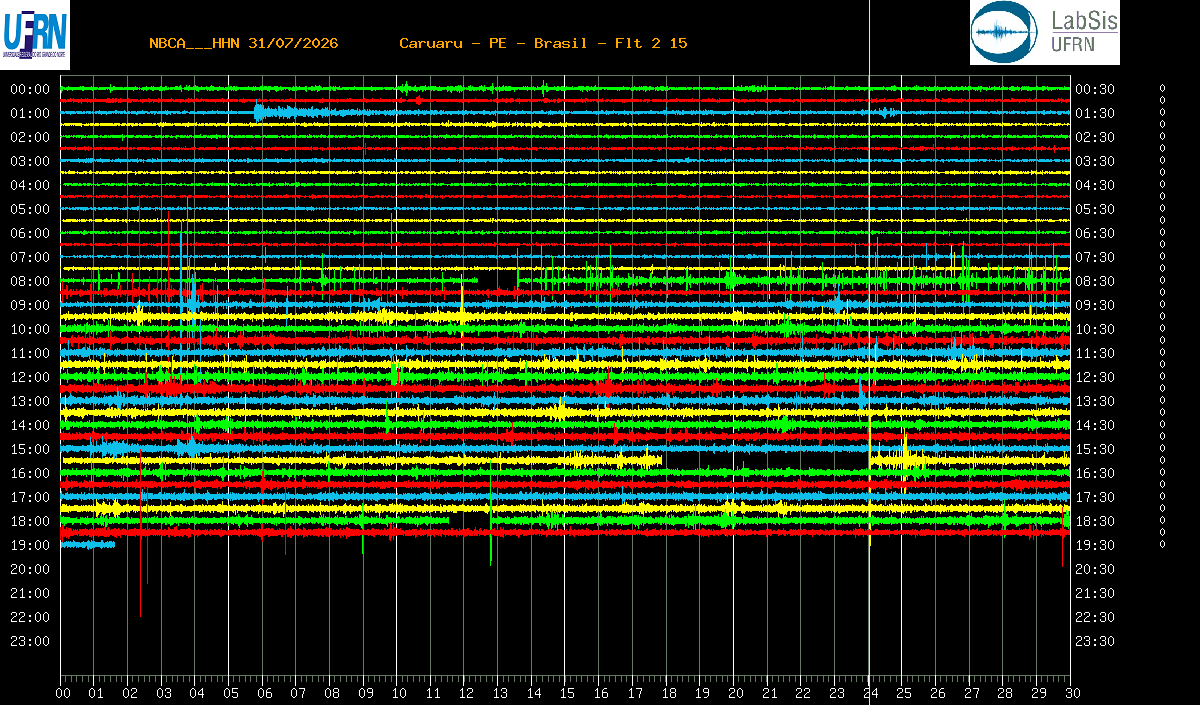Click the 16:30 half-hour label

pyautogui.click(x=1095, y=473)
